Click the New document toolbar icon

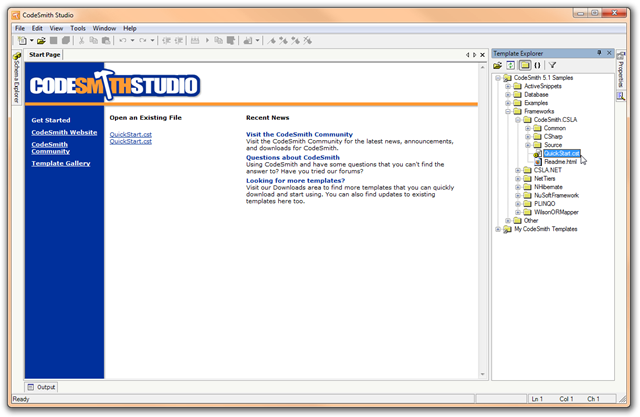[22, 40]
